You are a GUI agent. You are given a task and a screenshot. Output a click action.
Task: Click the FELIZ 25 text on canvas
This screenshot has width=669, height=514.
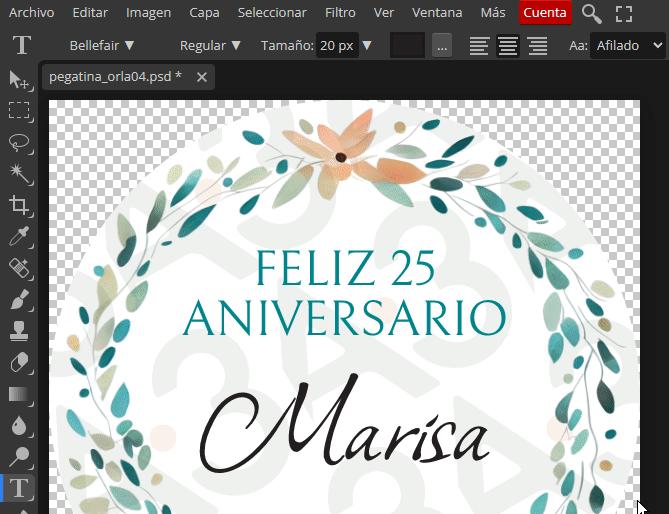(345, 268)
